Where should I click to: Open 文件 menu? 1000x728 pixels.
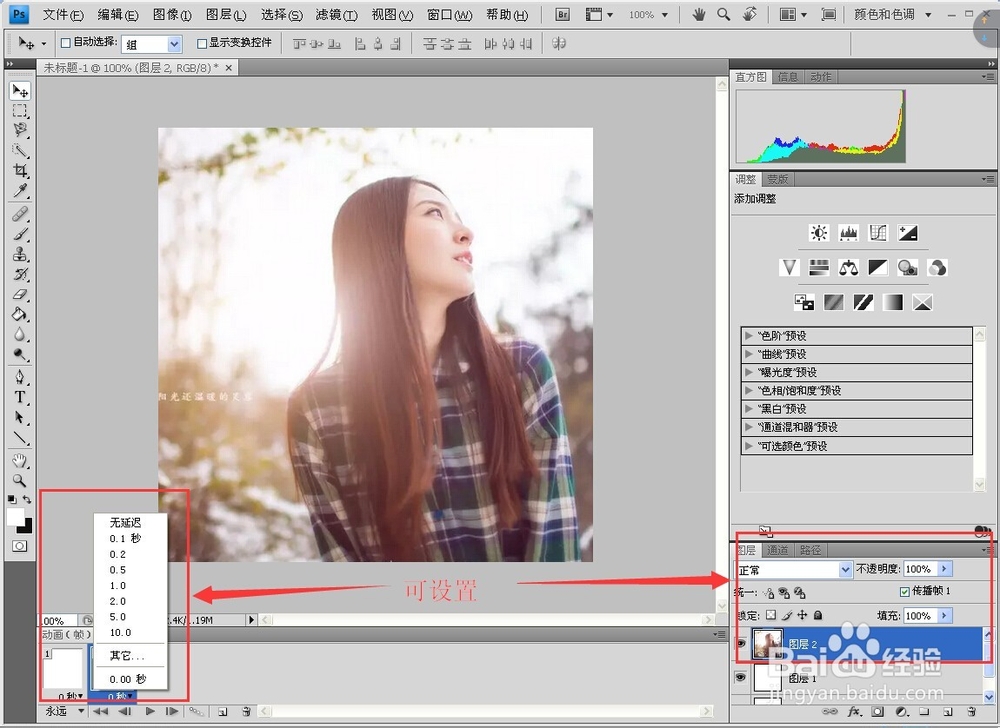62,14
